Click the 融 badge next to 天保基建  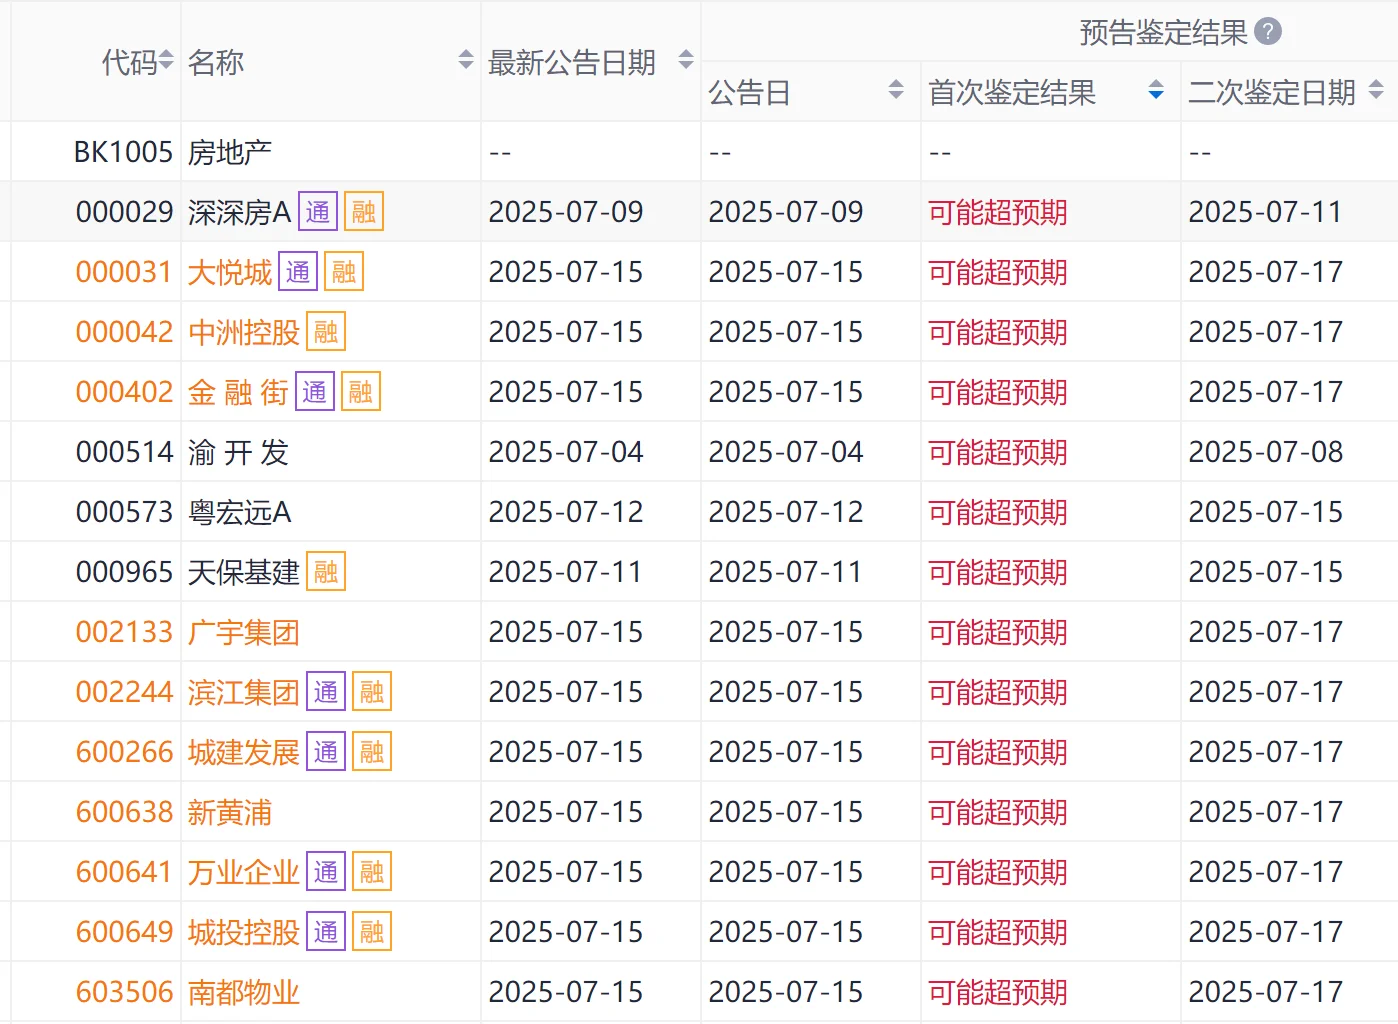pyautogui.click(x=326, y=572)
